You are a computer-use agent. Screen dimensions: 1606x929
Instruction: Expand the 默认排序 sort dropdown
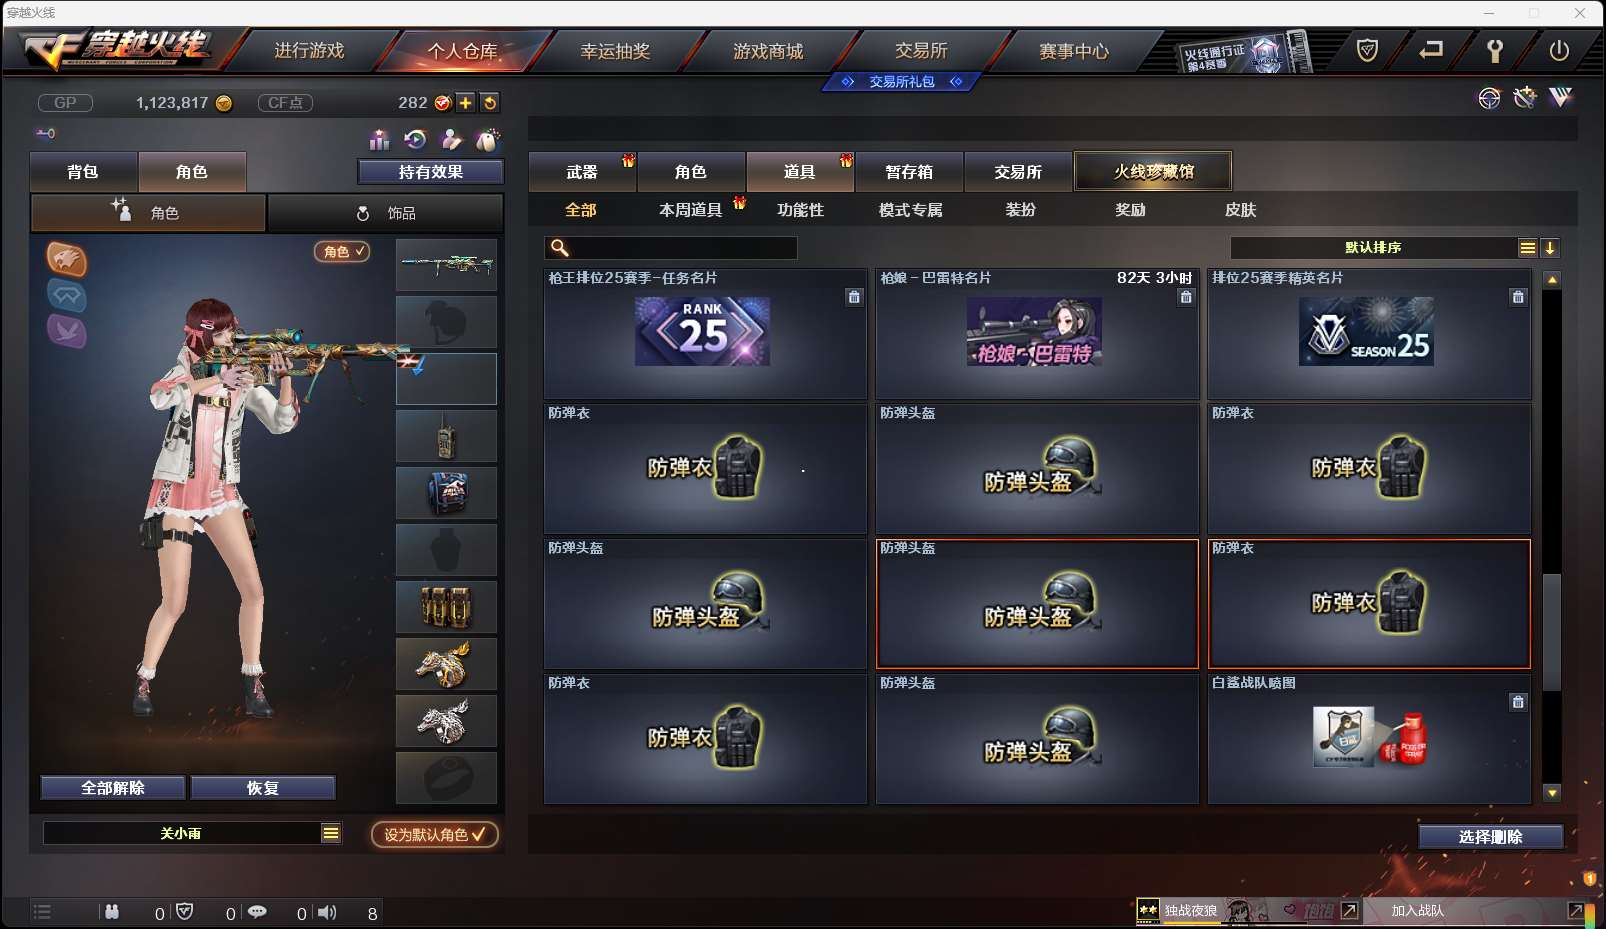1527,248
